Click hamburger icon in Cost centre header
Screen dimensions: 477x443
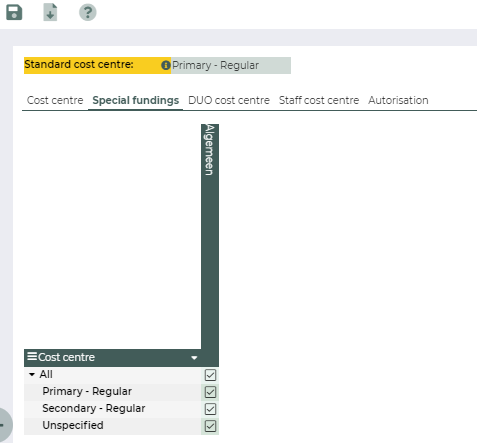click(32, 356)
